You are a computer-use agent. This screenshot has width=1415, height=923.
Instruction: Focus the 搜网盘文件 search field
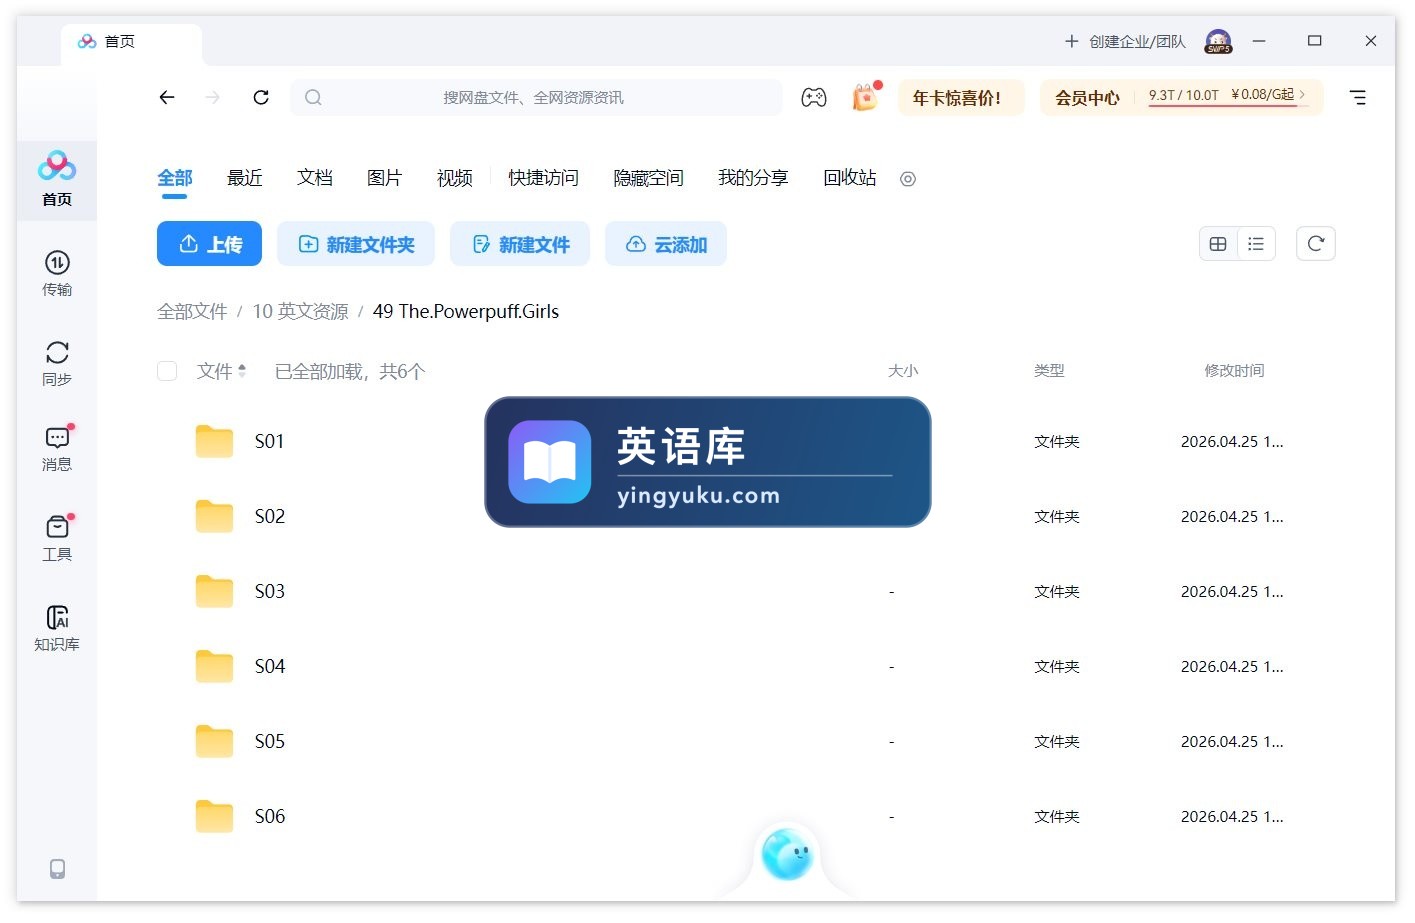click(537, 97)
